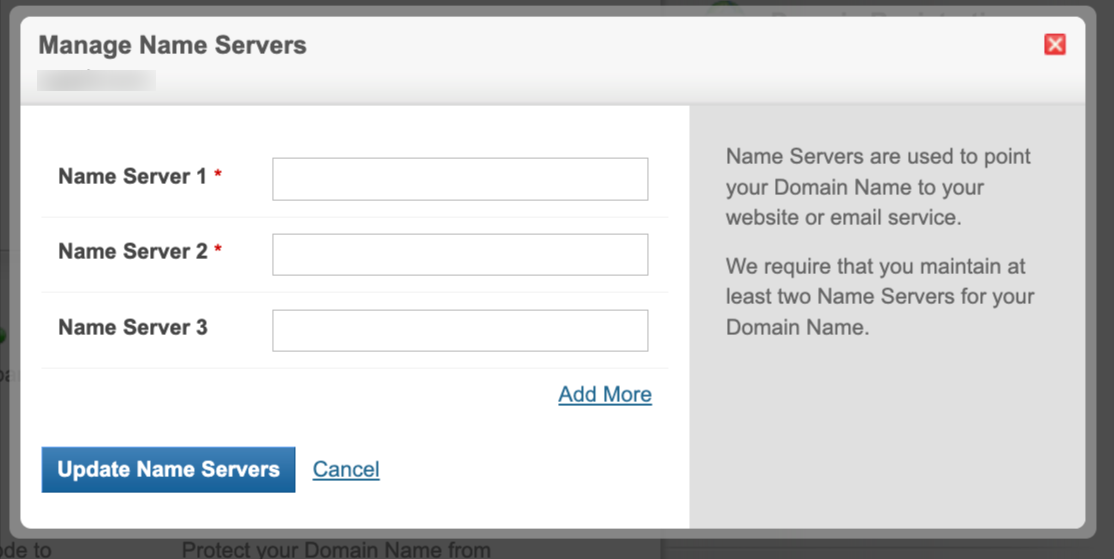This screenshot has width=1114, height=559.
Task: Click the empty gray area below the help text
Action: (886, 440)
